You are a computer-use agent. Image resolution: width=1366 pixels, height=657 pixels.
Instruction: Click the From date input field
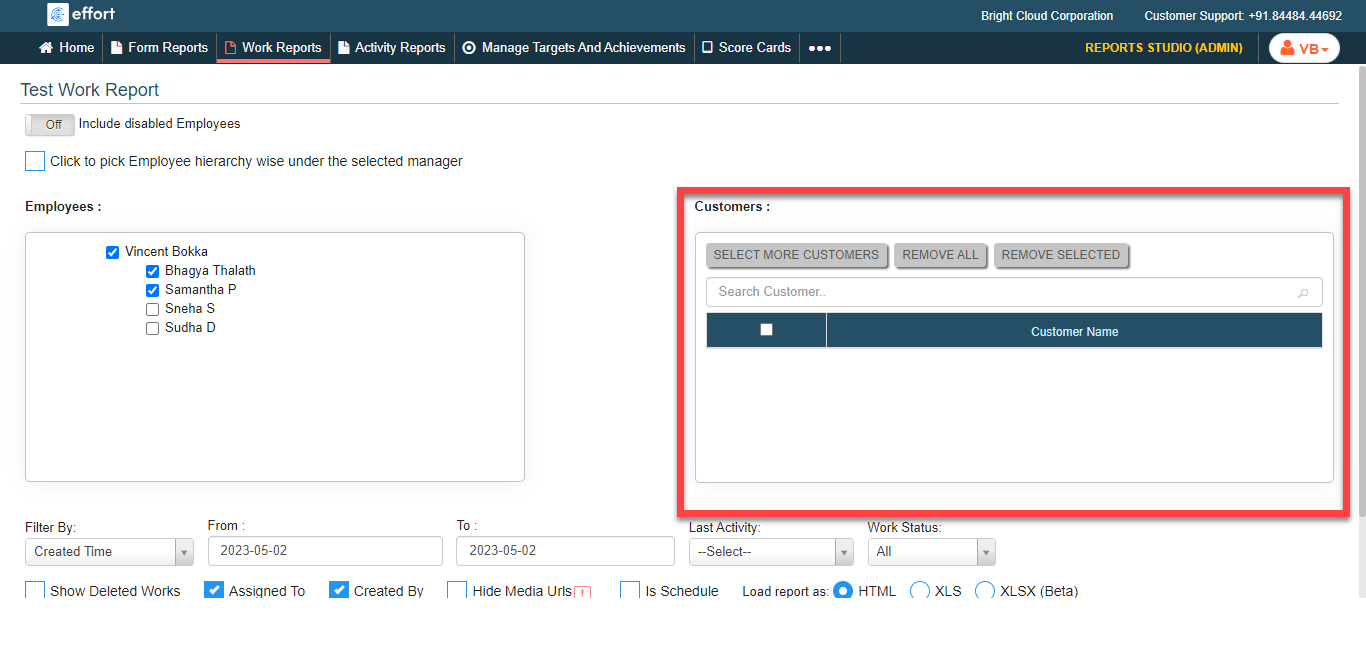(x=325, y=552)
